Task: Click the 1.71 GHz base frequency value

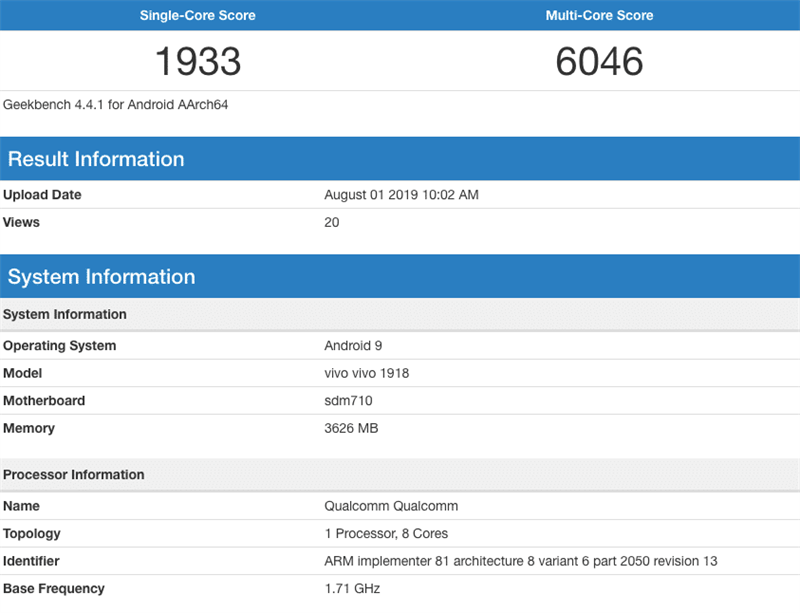Action: 352,588
